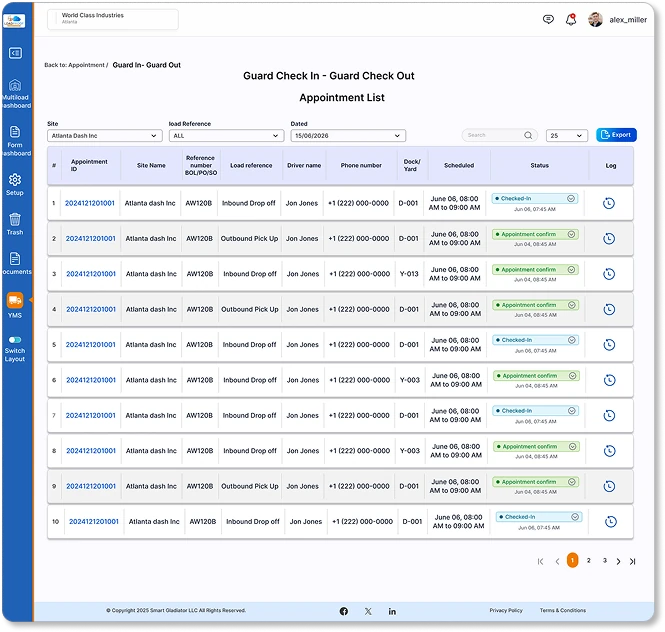Click the World Class Industries company selector

point(113,19)
